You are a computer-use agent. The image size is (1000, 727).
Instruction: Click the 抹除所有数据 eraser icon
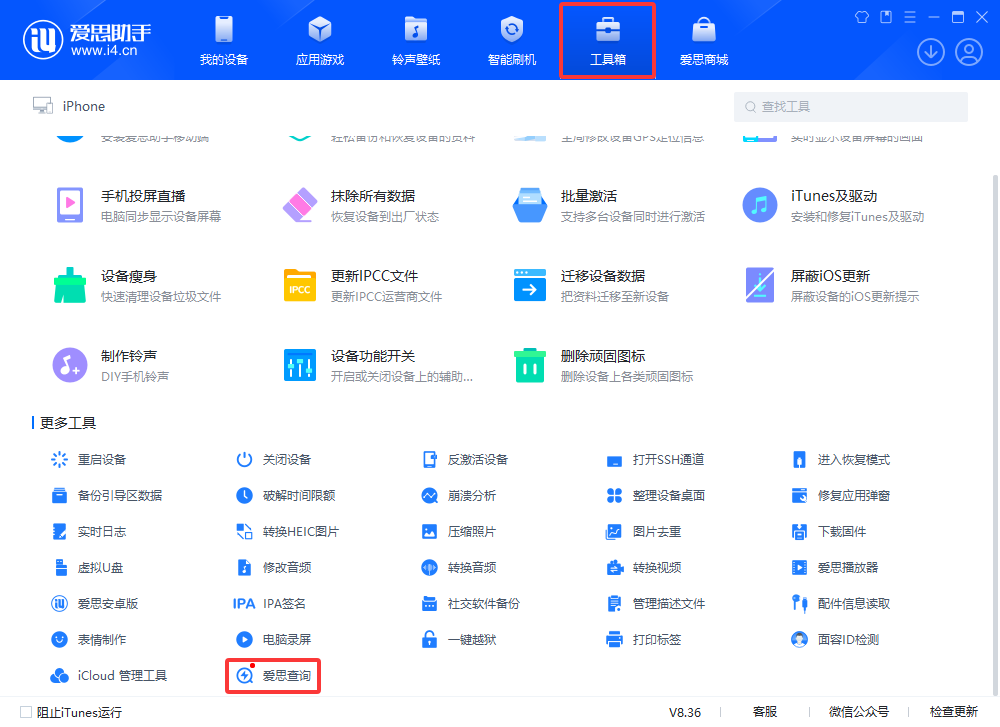(x=300, y=205)
